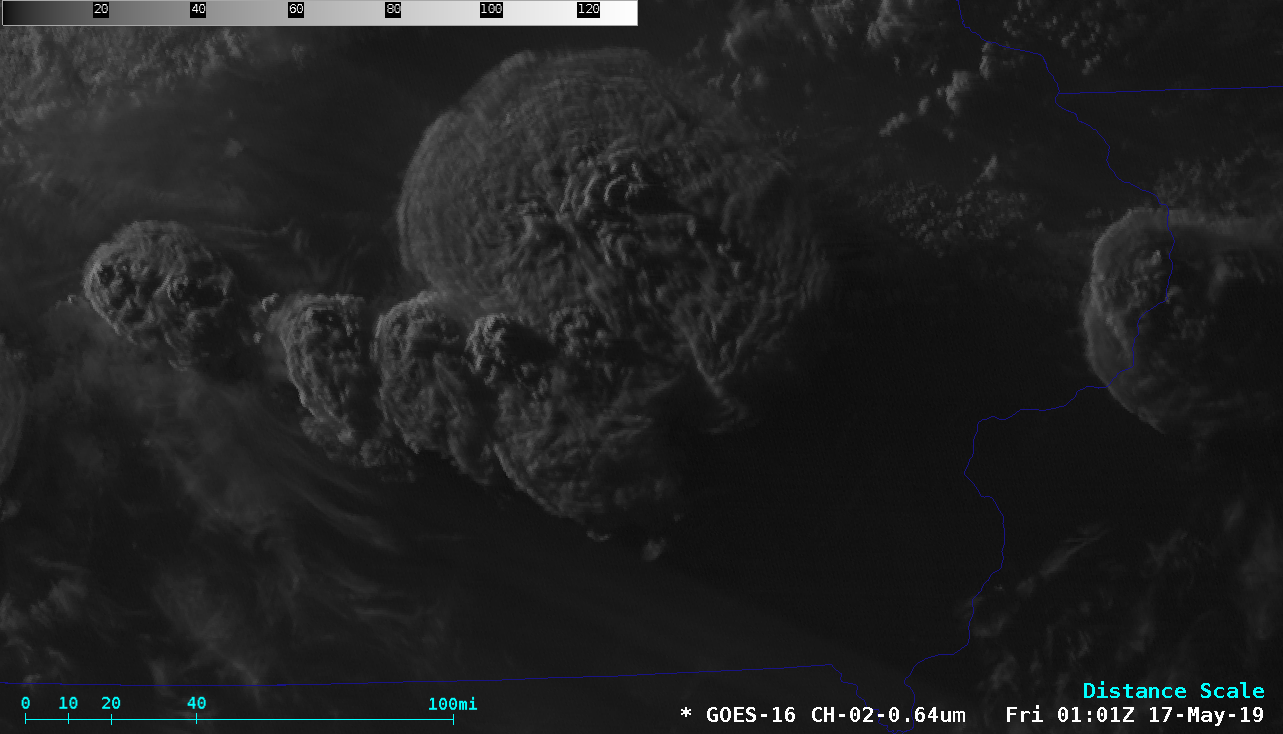The image size is (1283, 734).
Task: Click the colorbar value label 120
Action: [589, 9]
